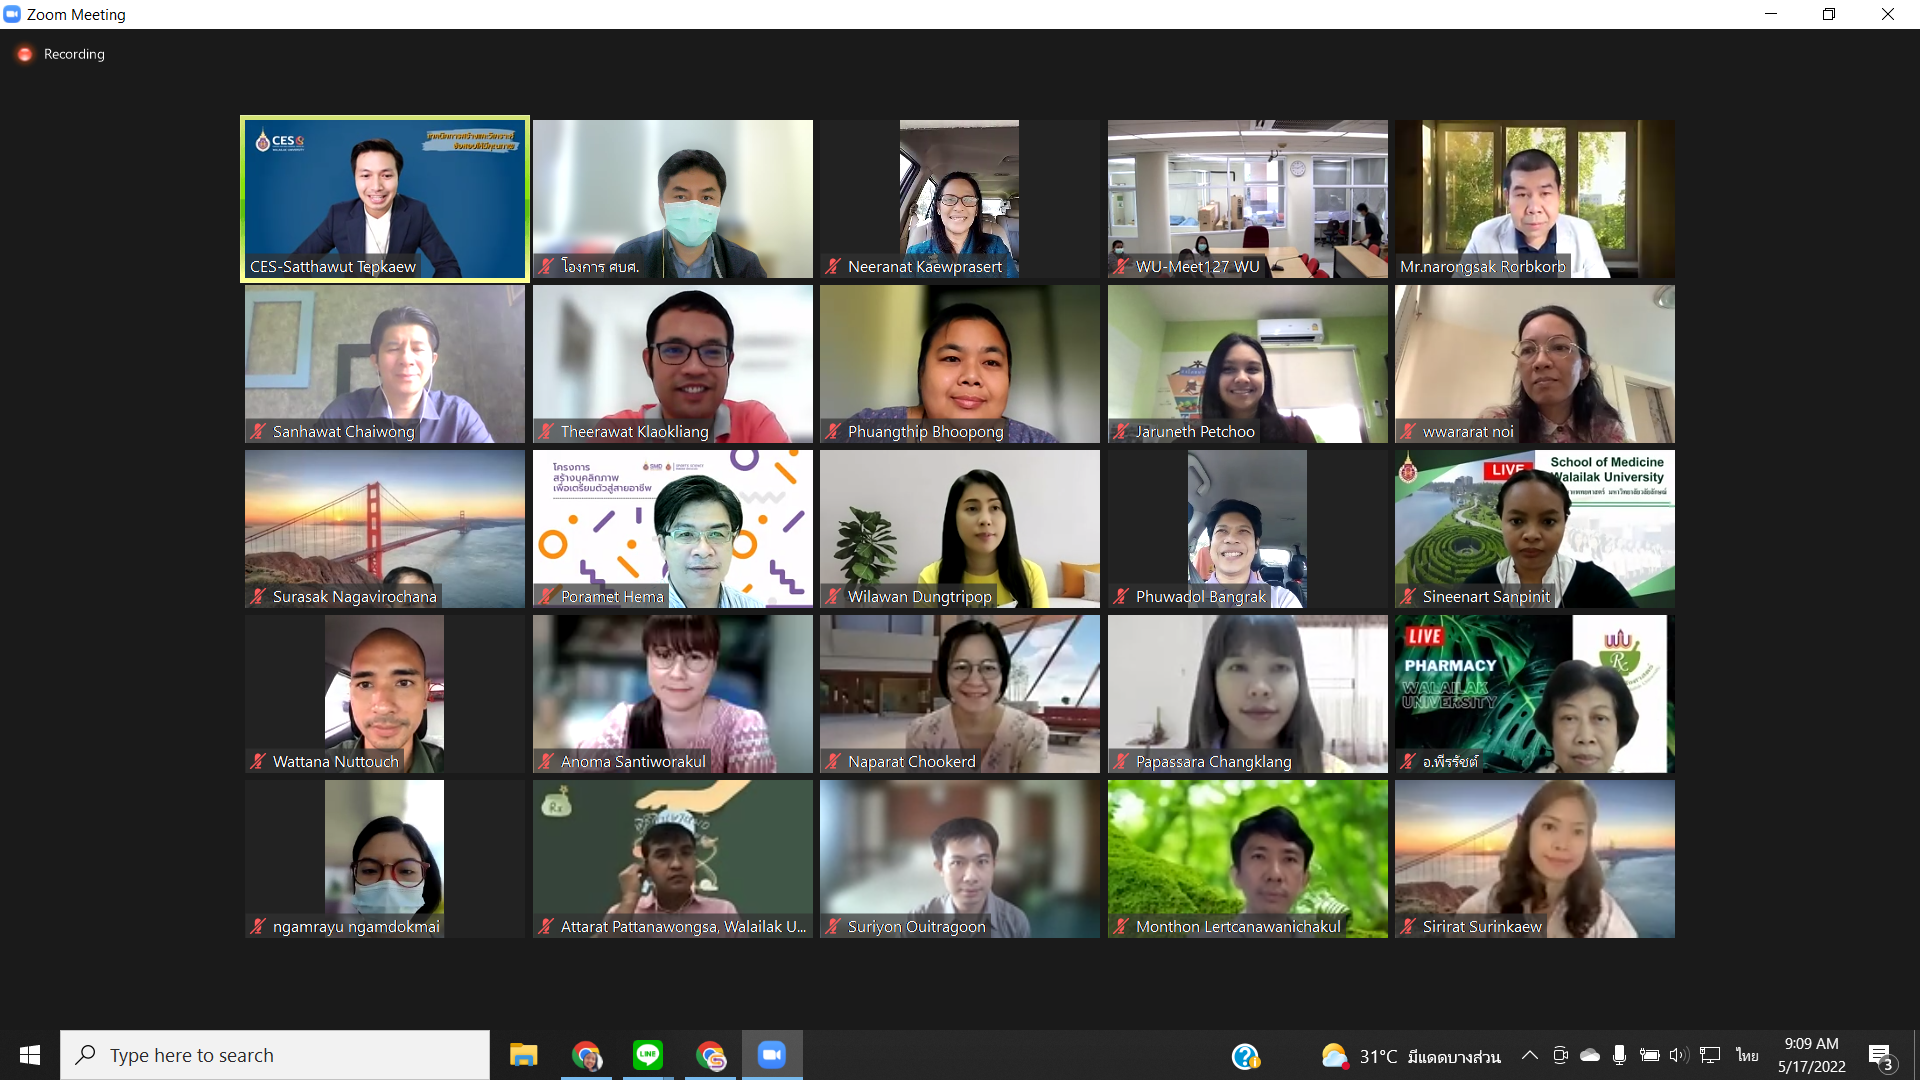Open the Windows Start menu

click(30, 1055)
